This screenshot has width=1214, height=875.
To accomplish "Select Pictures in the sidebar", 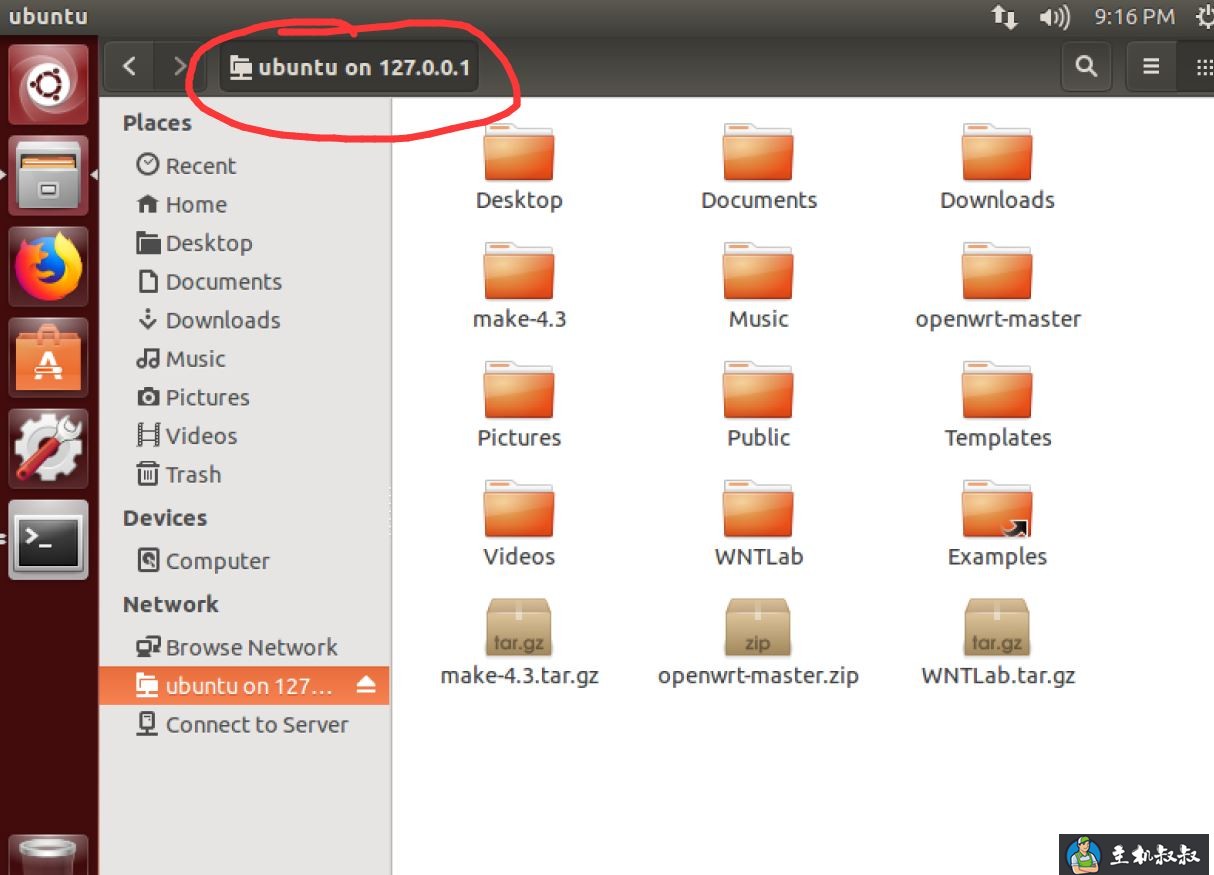I will click(244, 397).
